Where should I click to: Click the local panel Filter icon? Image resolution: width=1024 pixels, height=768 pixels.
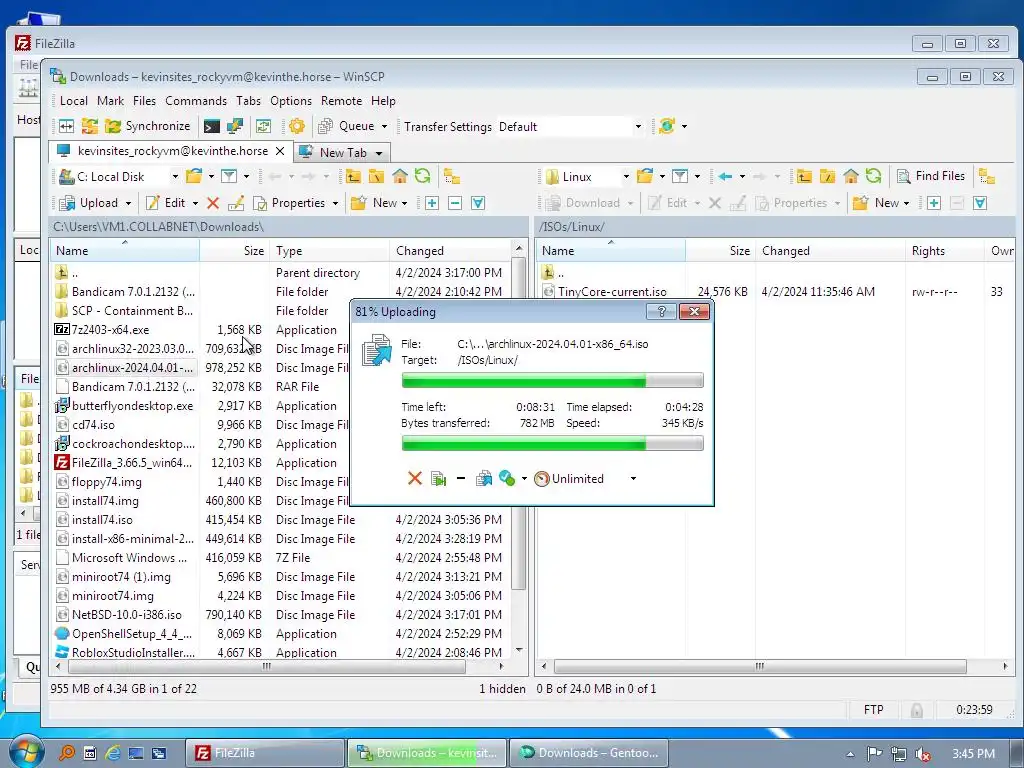(x=229, y=176)
